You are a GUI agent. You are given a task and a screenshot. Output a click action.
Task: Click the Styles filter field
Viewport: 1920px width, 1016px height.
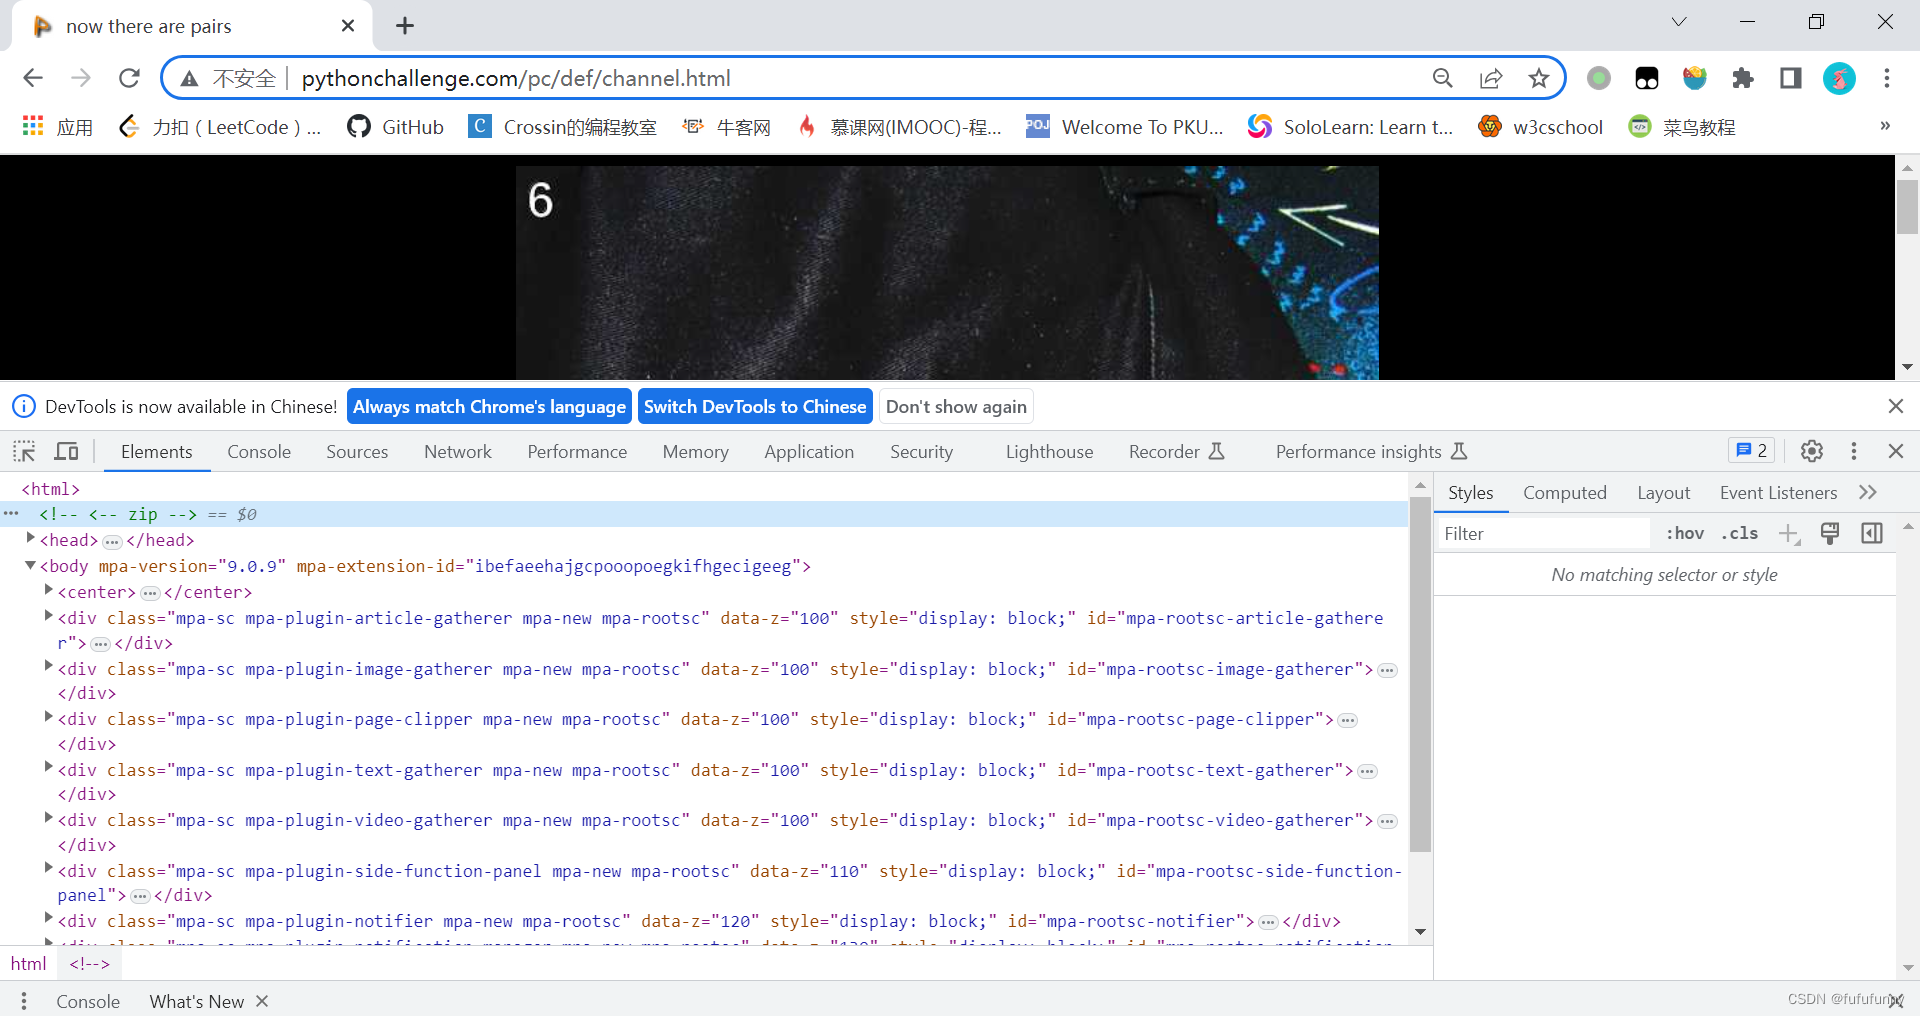pyautogui.click(x=1540, y=533)
